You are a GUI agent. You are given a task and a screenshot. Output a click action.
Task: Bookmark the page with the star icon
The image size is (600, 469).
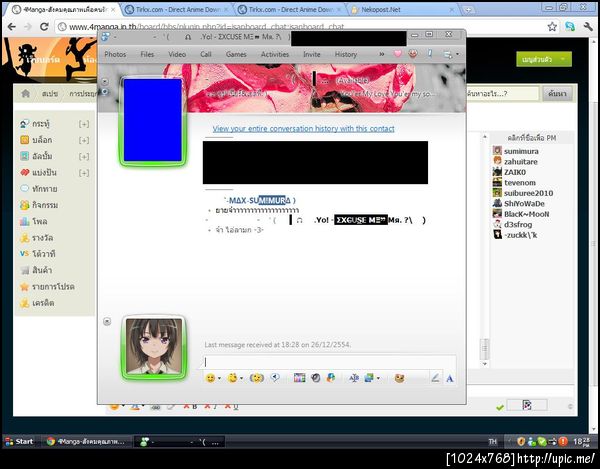(552, 26)
